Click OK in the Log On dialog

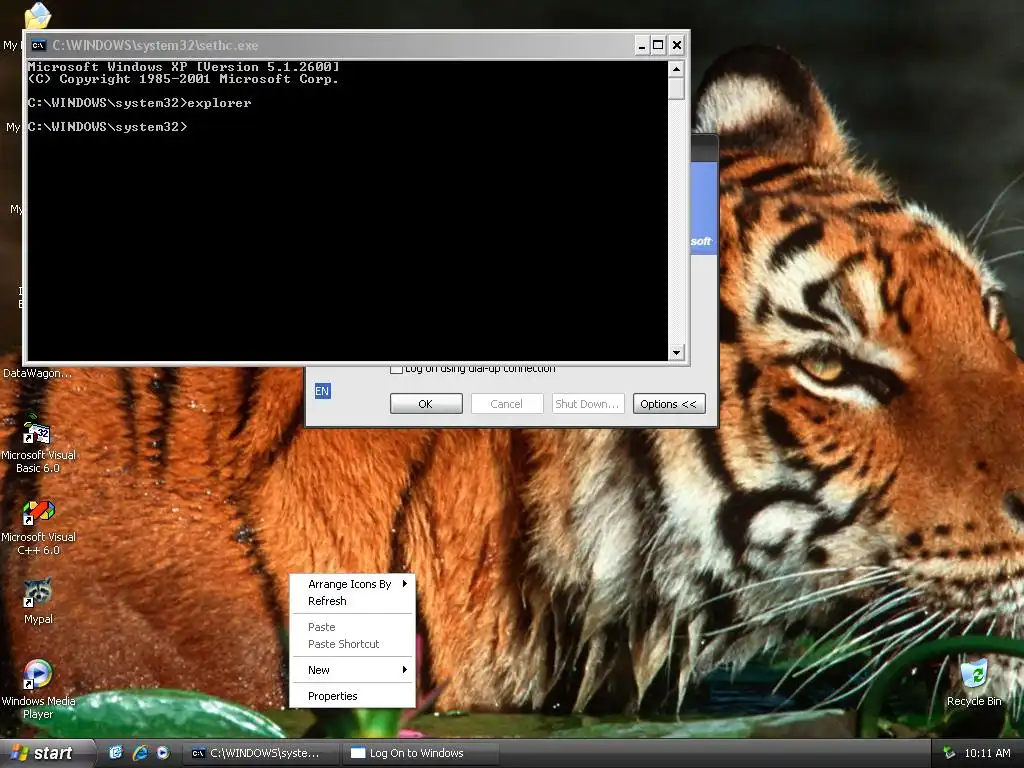tap(426, 404)
